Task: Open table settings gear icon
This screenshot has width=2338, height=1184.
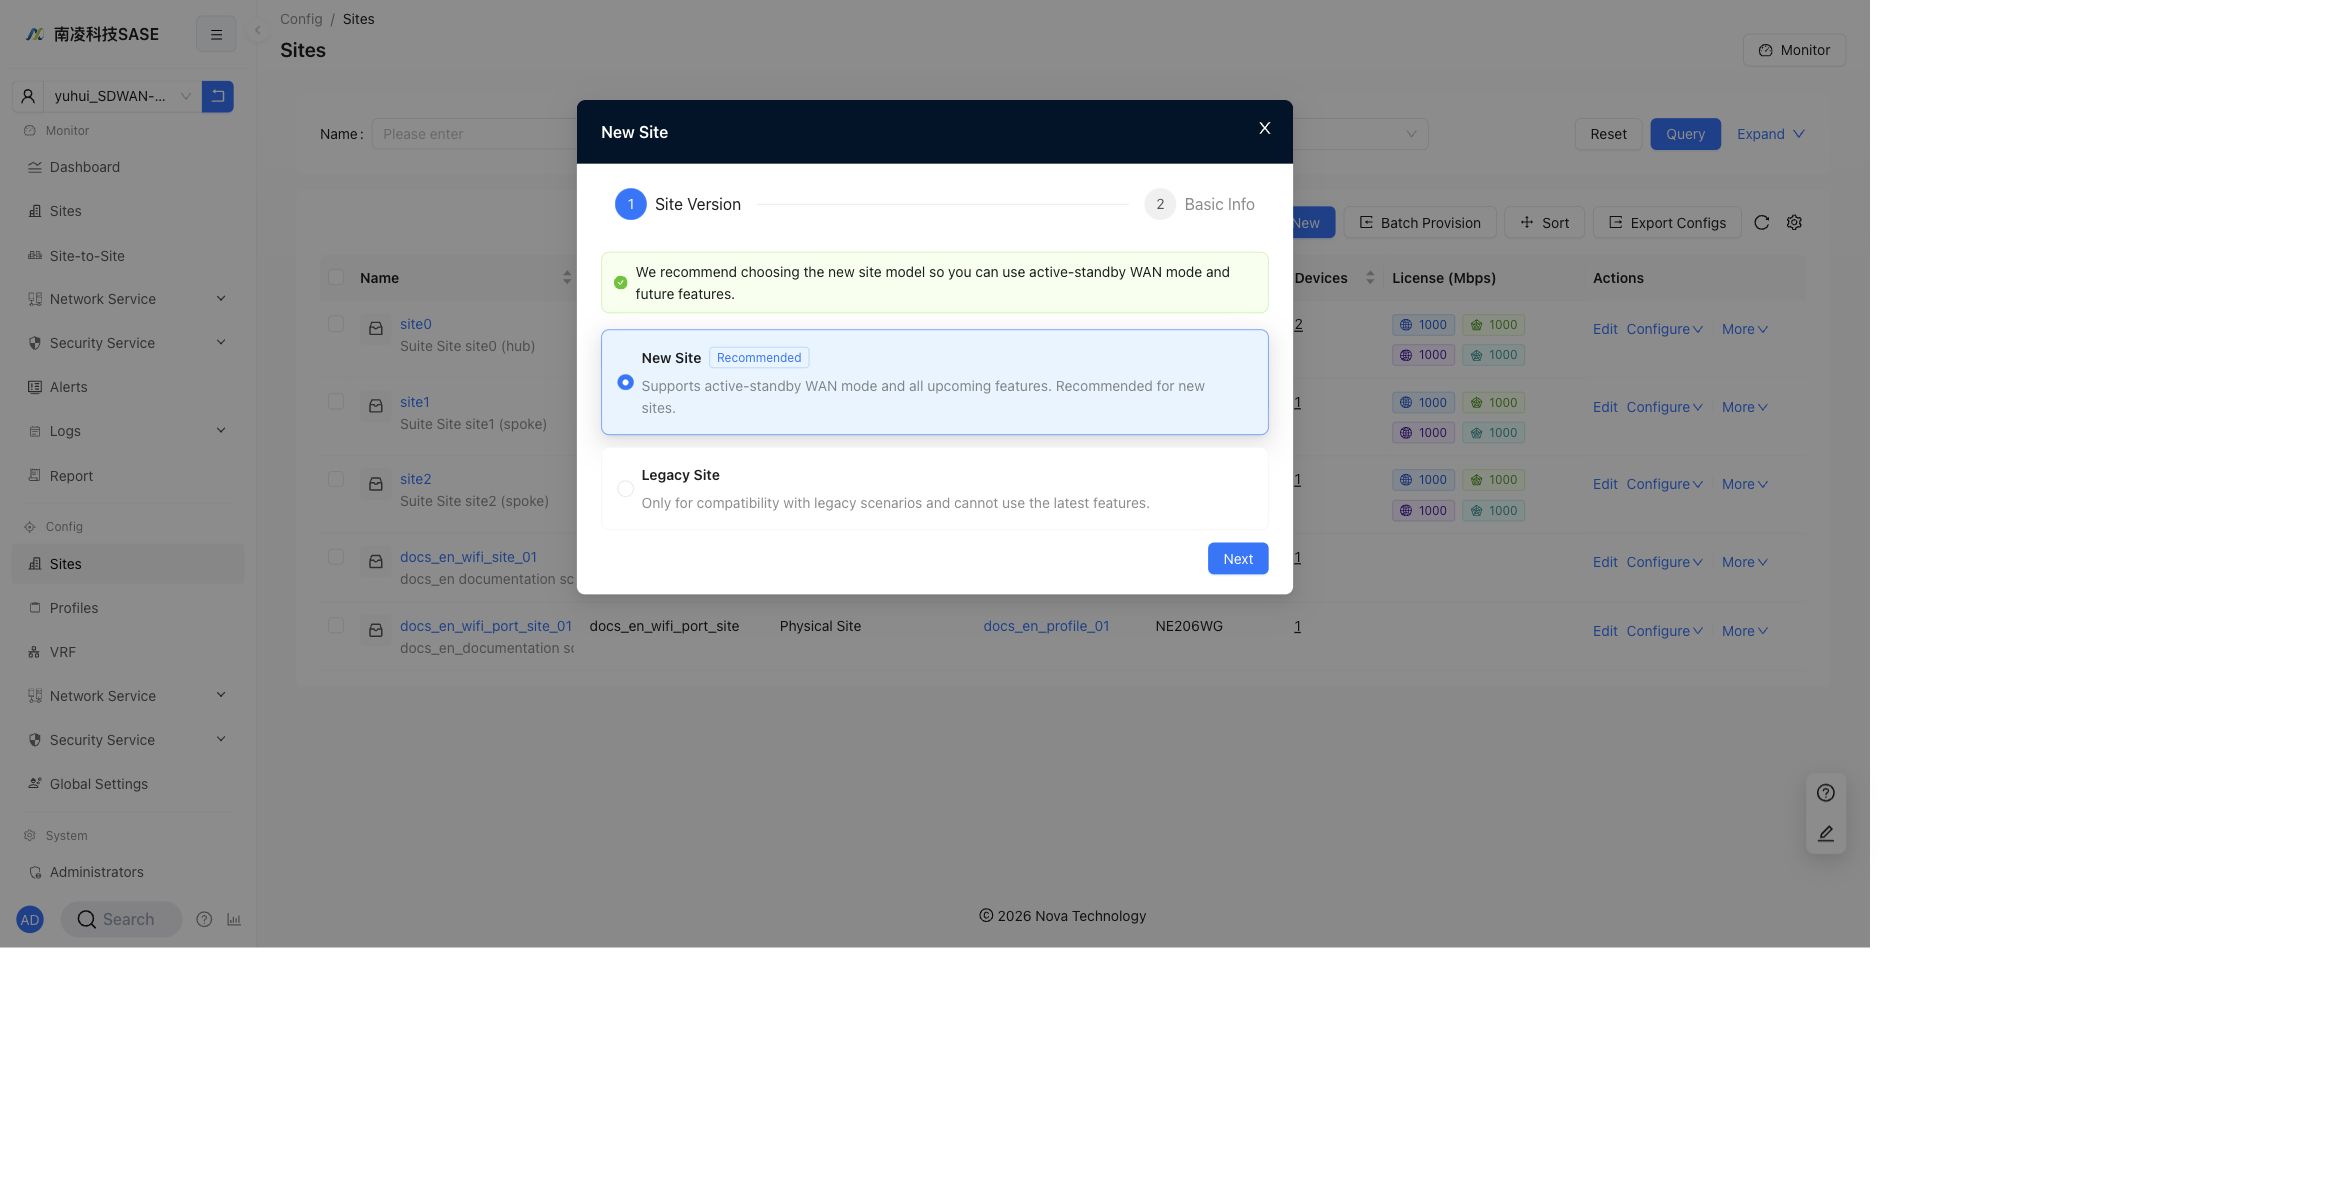Action: coord(1794,223)
